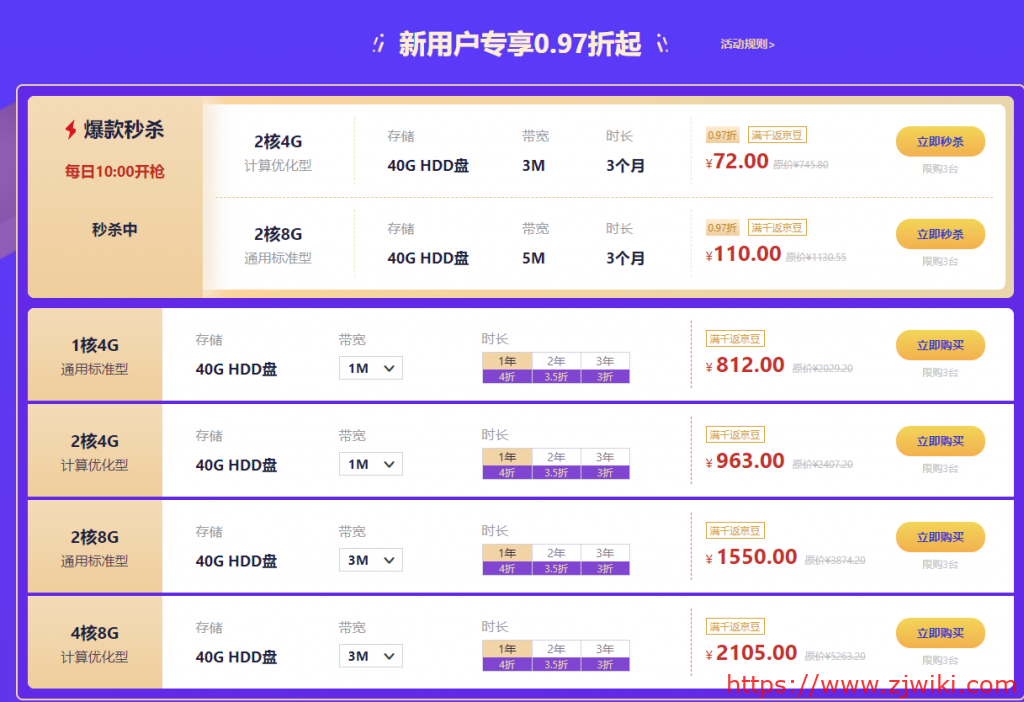Select the 3.5折 2年 option for the 4核8G plan

(556, 663)
